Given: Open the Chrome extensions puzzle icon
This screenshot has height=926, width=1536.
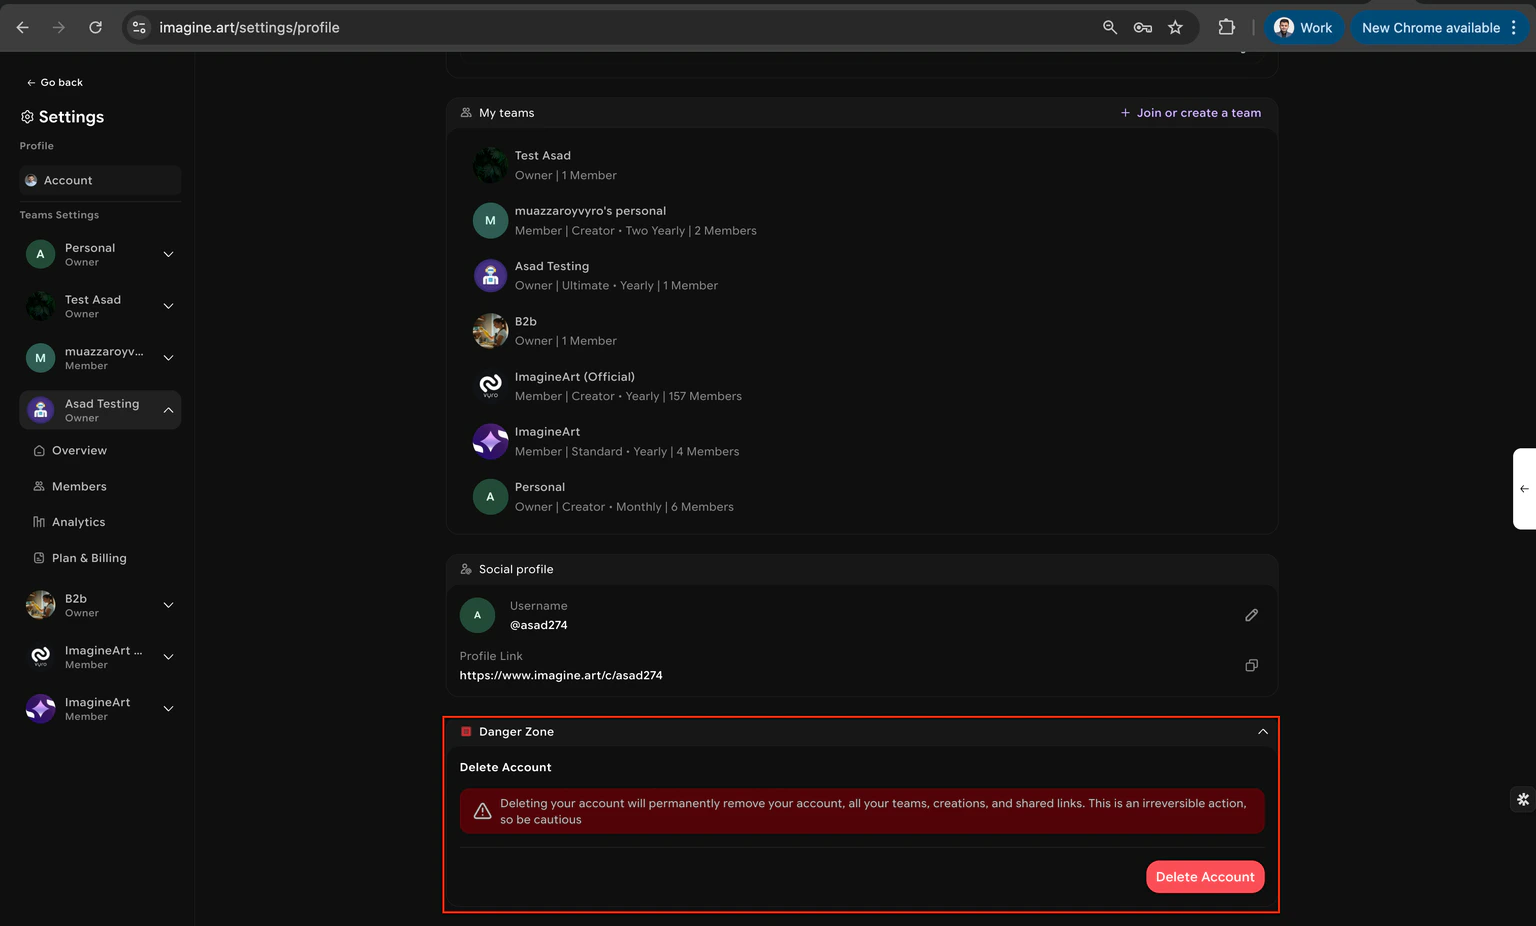Looking at the screenshot, I should [x=1226, y=27].
